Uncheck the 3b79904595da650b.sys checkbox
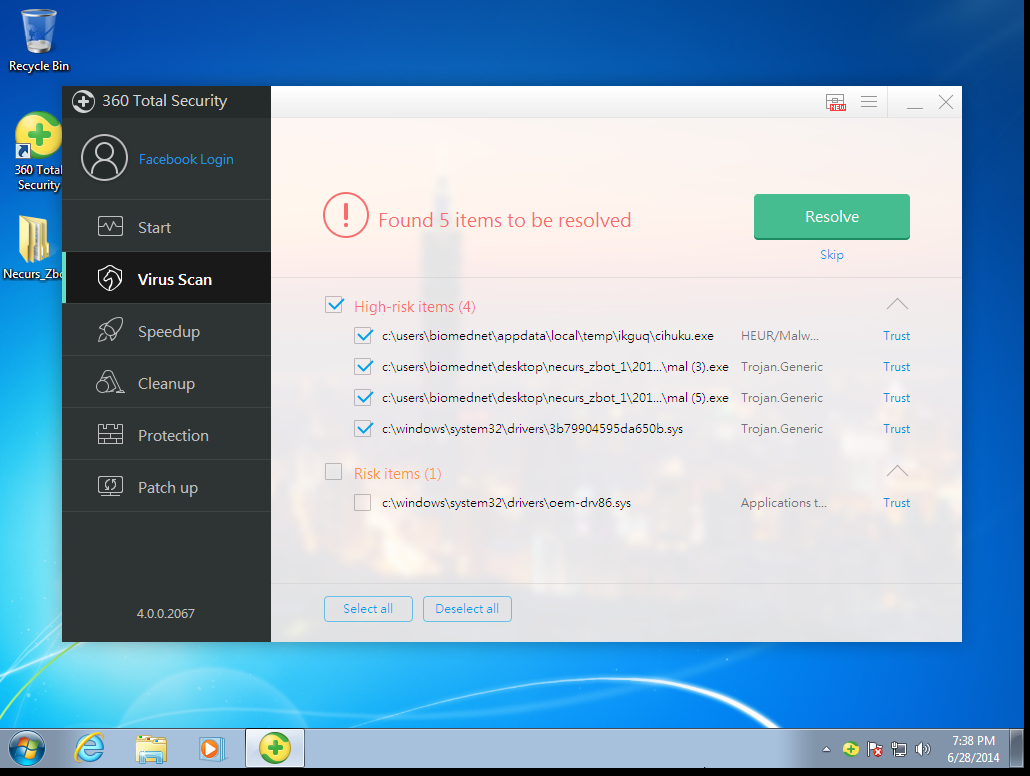 [363, 428]
